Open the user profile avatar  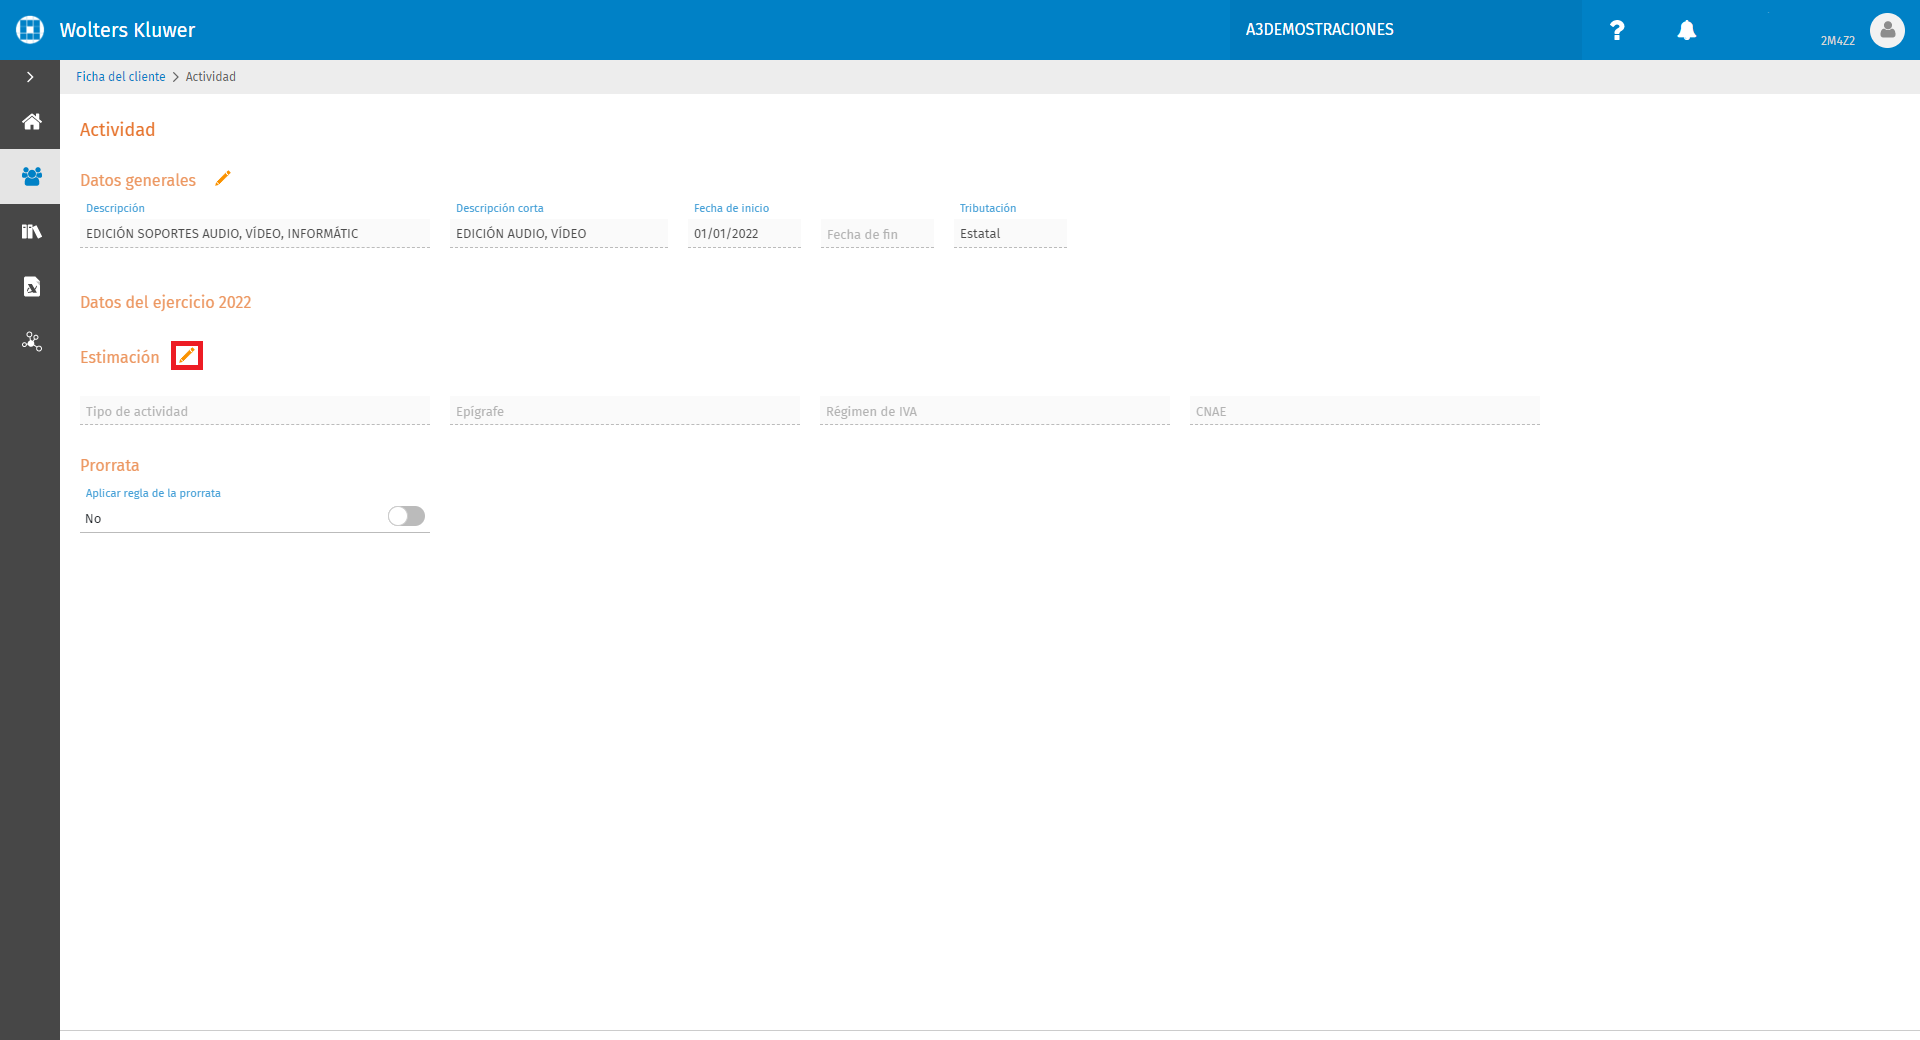pyautogui.click(x=1887, y=30)
